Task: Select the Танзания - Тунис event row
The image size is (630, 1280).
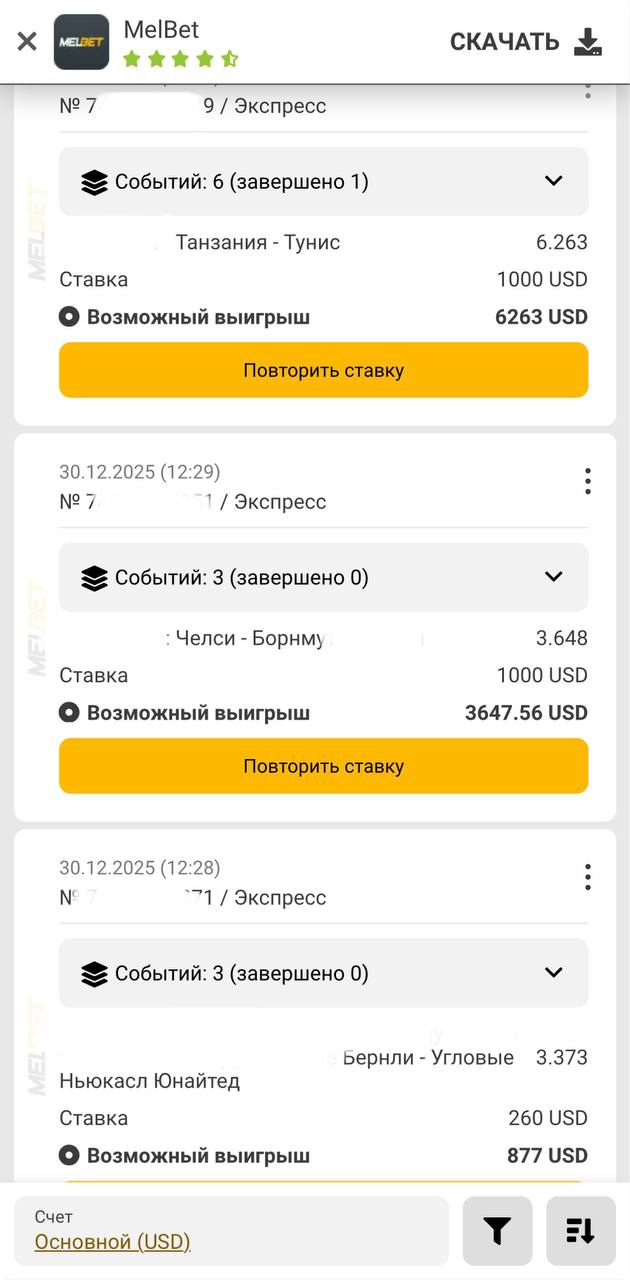Action: tap(258, 242)
